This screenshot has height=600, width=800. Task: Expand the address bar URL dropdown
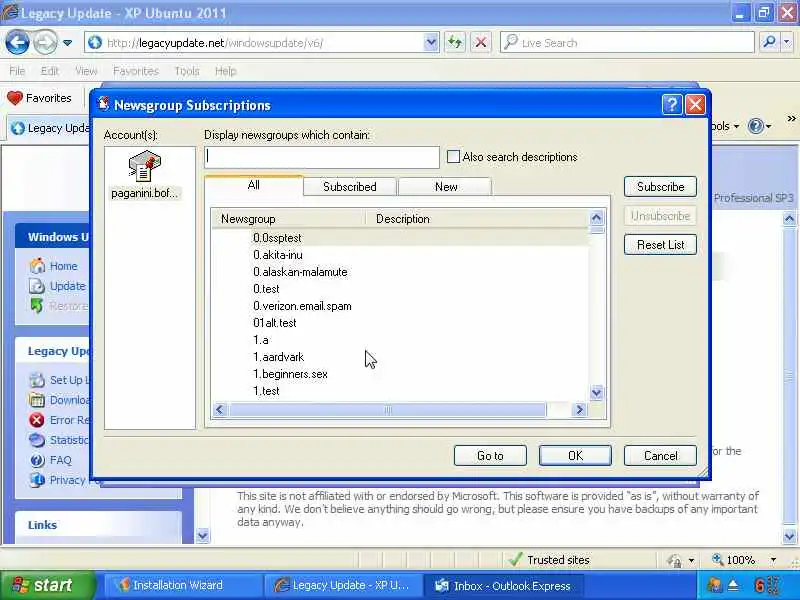(431, 43)
